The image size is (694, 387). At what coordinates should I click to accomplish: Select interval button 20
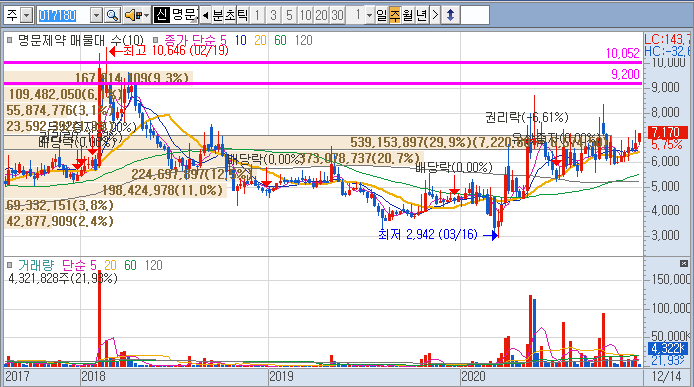coord(321,15)
